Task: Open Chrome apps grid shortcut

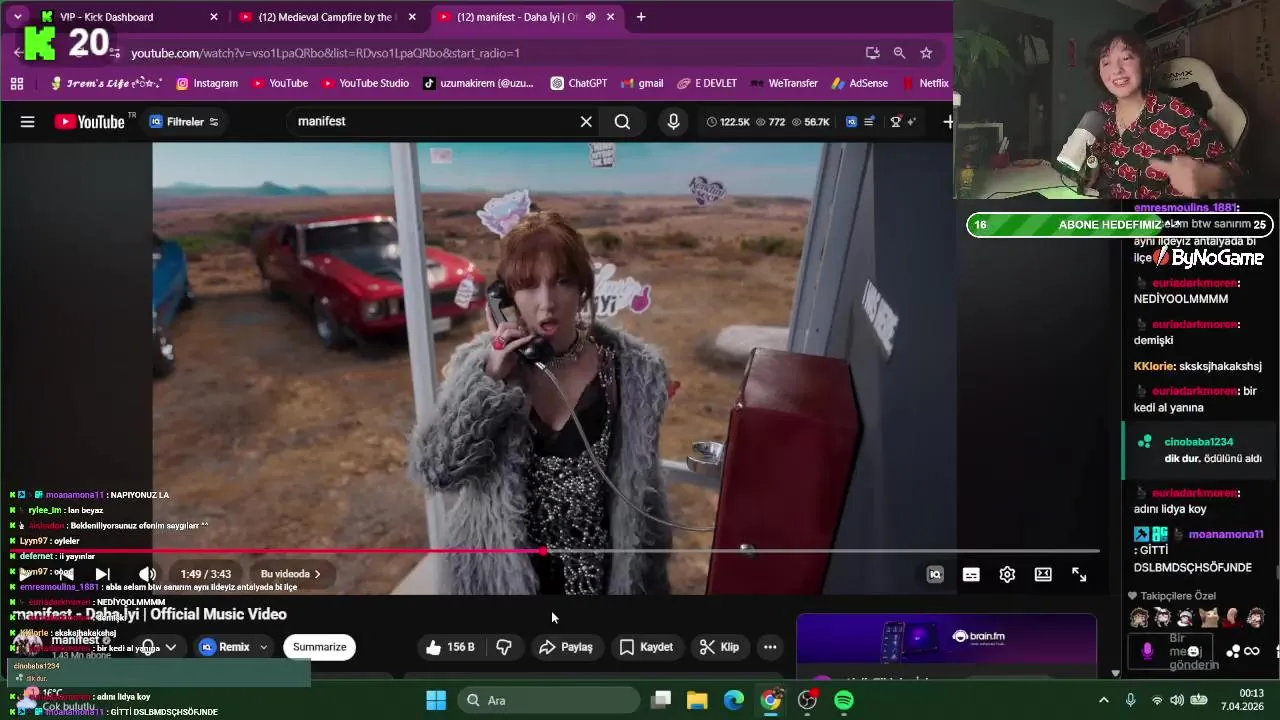Action: coord(17,83)
